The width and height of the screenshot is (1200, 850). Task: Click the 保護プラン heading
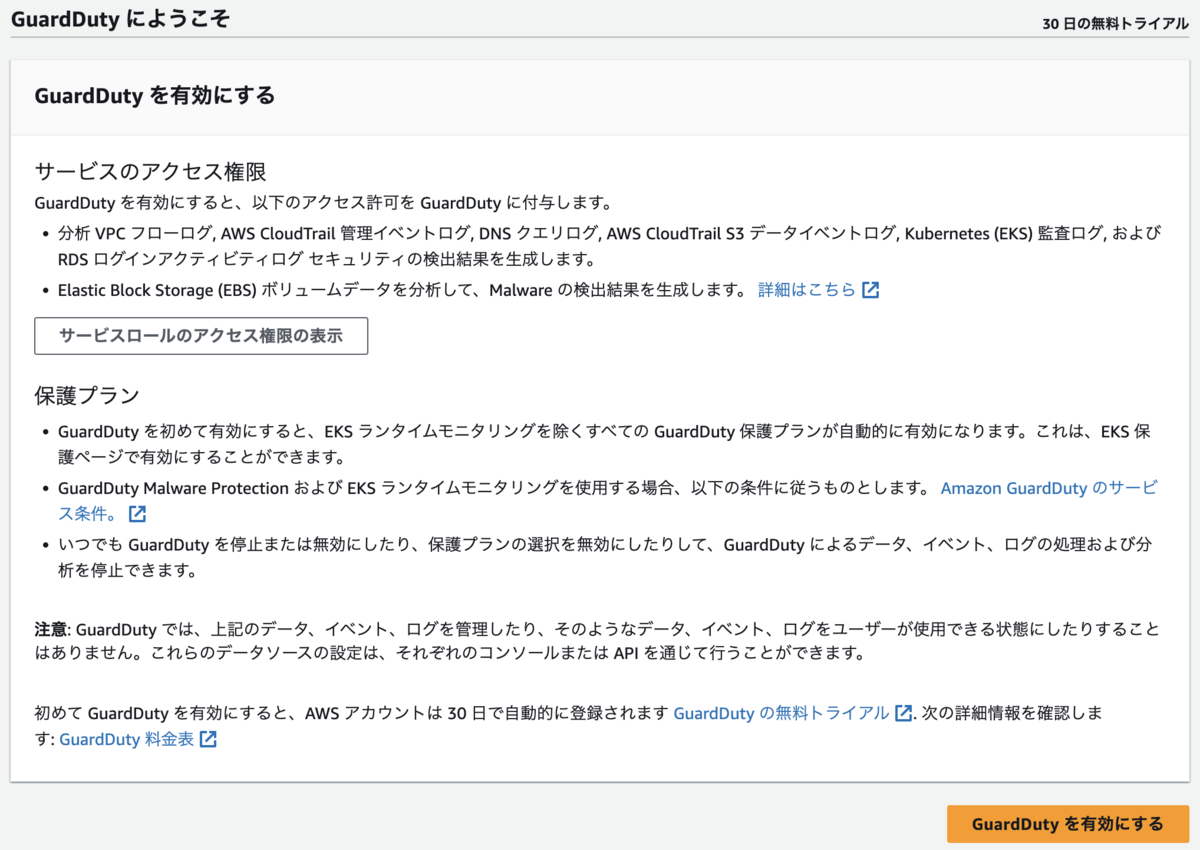coord(87,395)
